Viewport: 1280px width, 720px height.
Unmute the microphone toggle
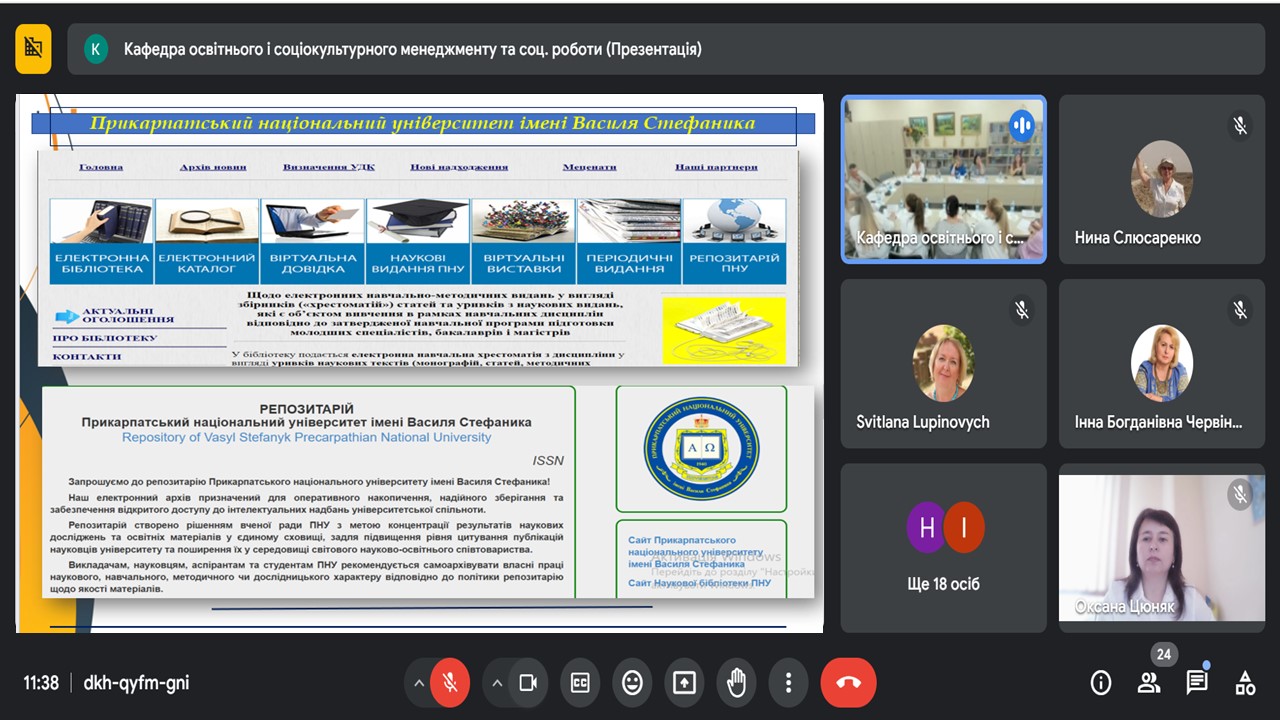(x=450, y=683)
